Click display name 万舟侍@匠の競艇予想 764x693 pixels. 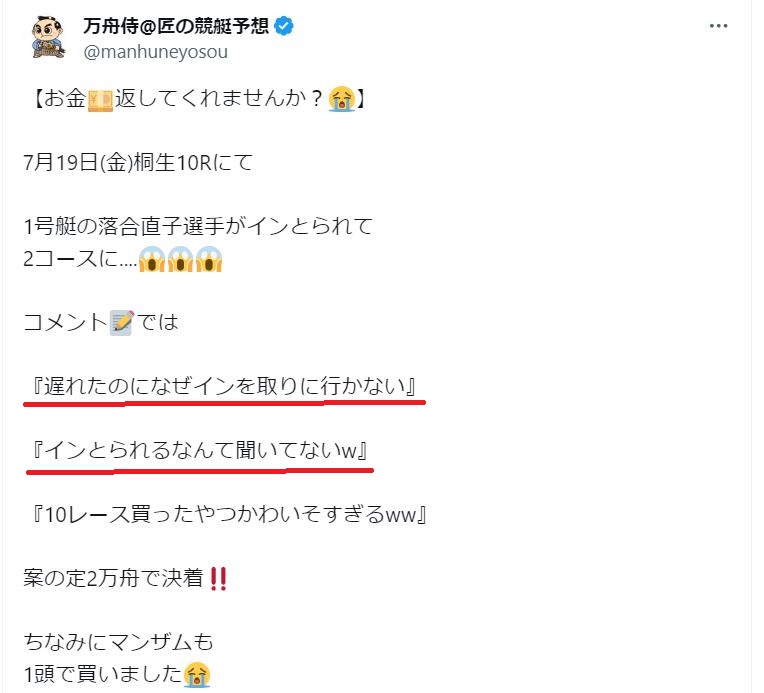(x=176, y=26)
